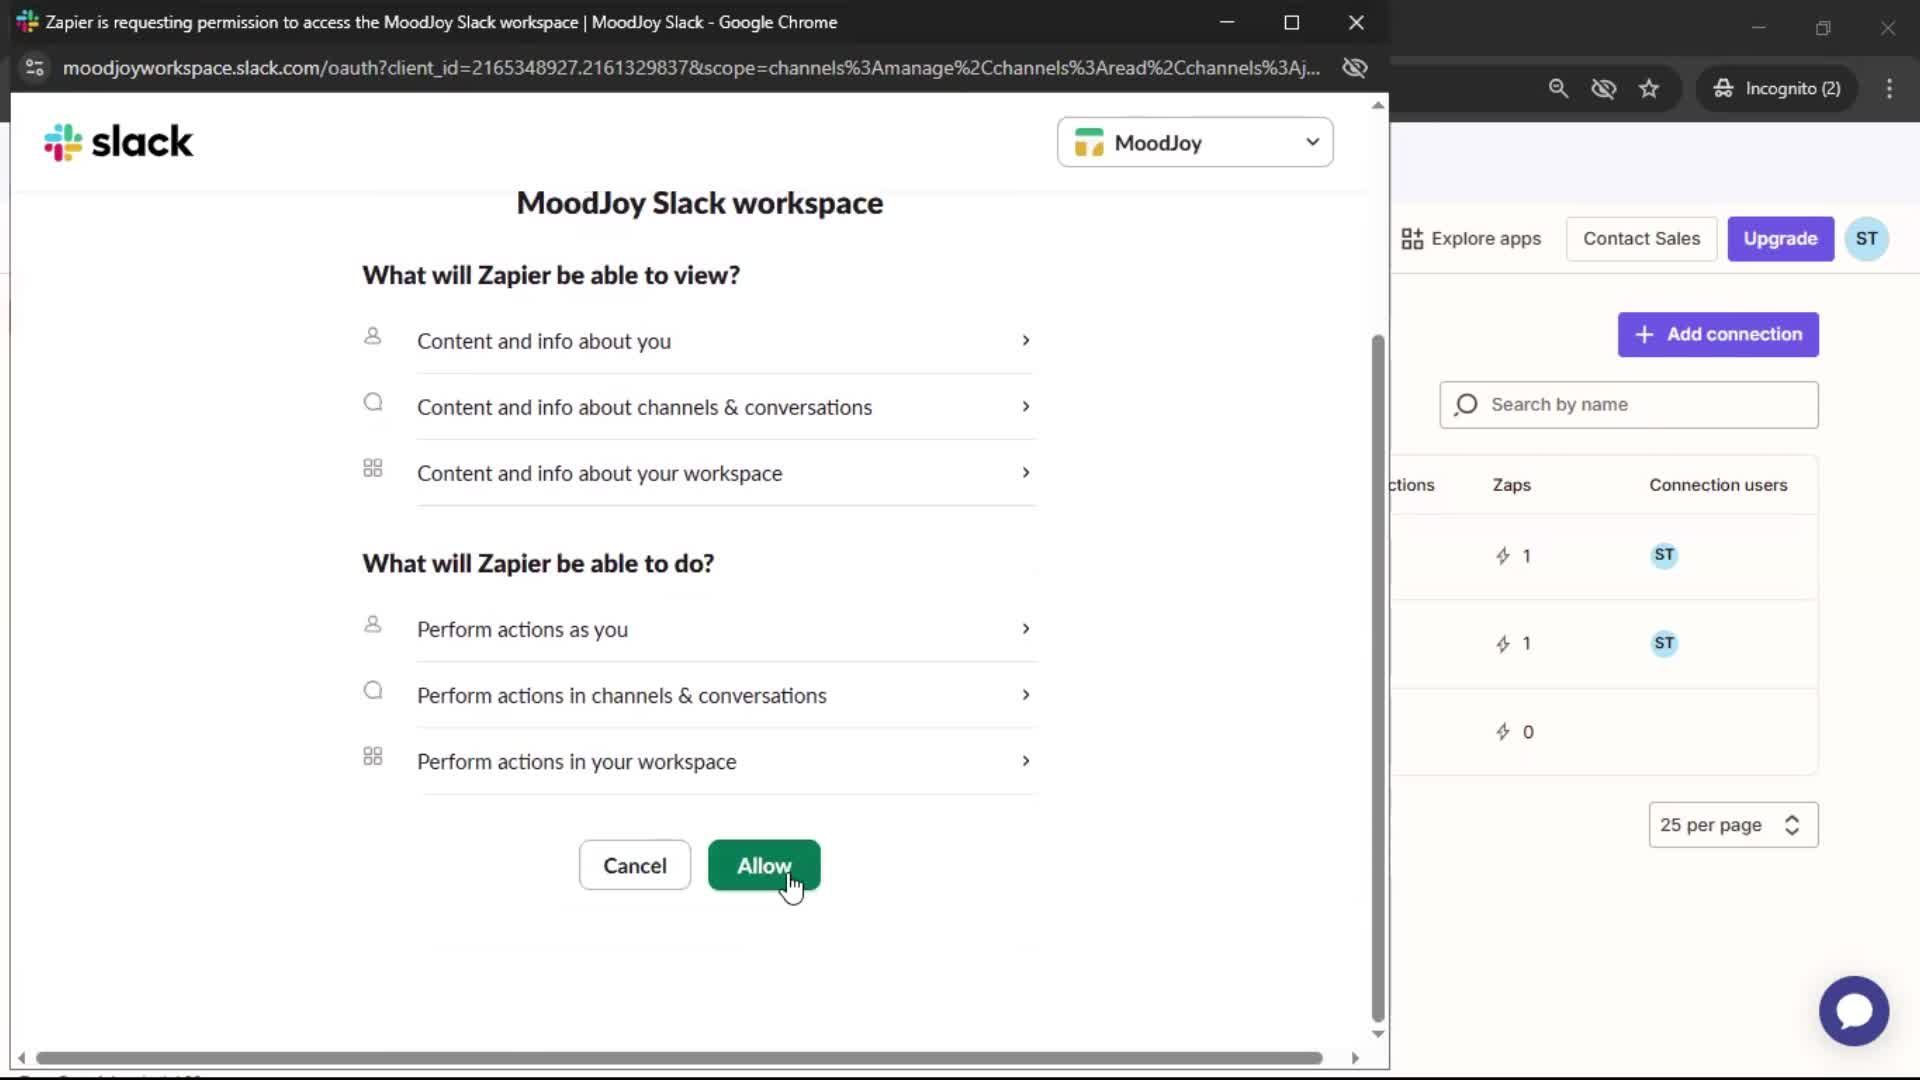
Task: Click the grid icon beside your workspace content
Action: [373, 468]
